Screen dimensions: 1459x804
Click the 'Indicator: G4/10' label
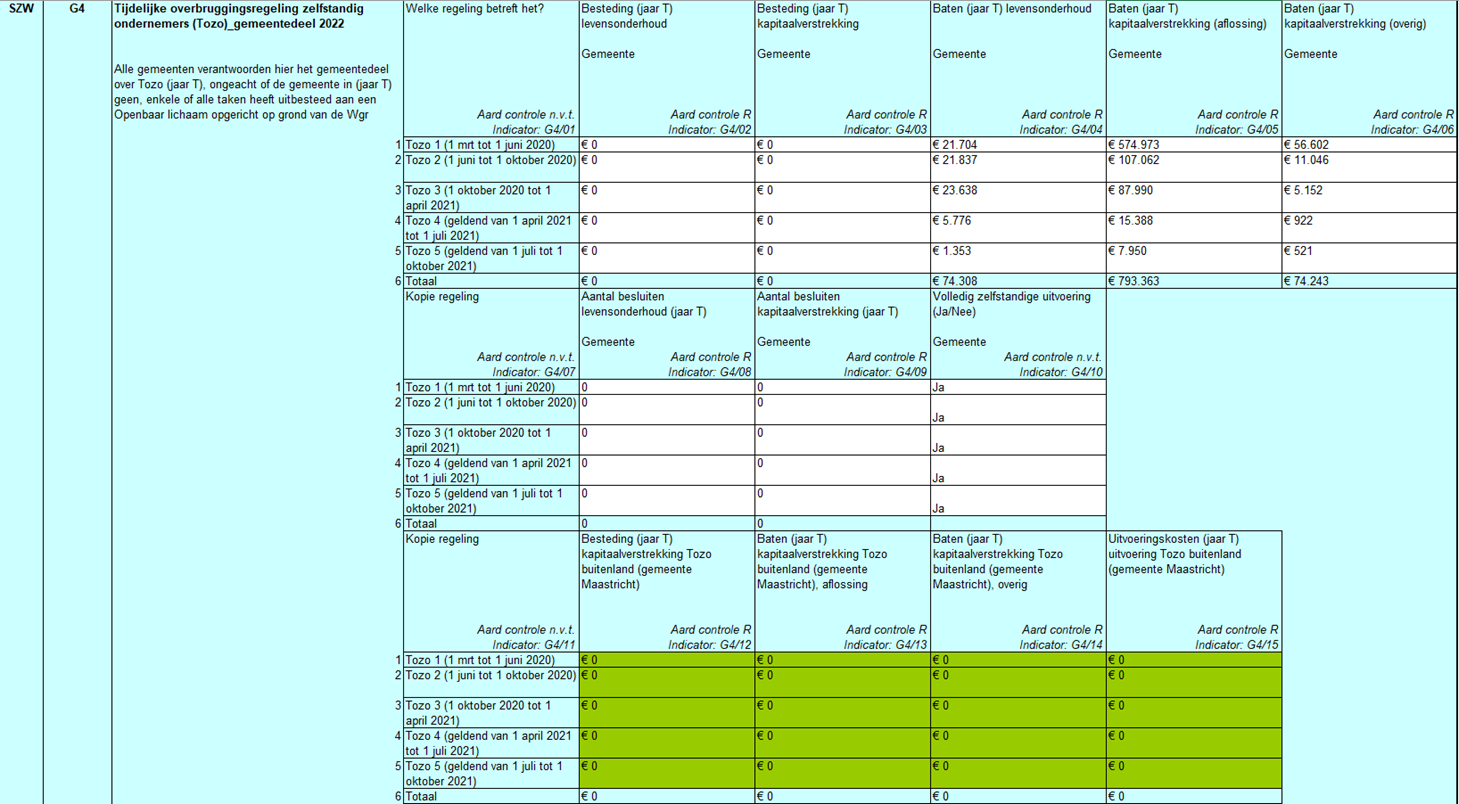click(1061, 371)
